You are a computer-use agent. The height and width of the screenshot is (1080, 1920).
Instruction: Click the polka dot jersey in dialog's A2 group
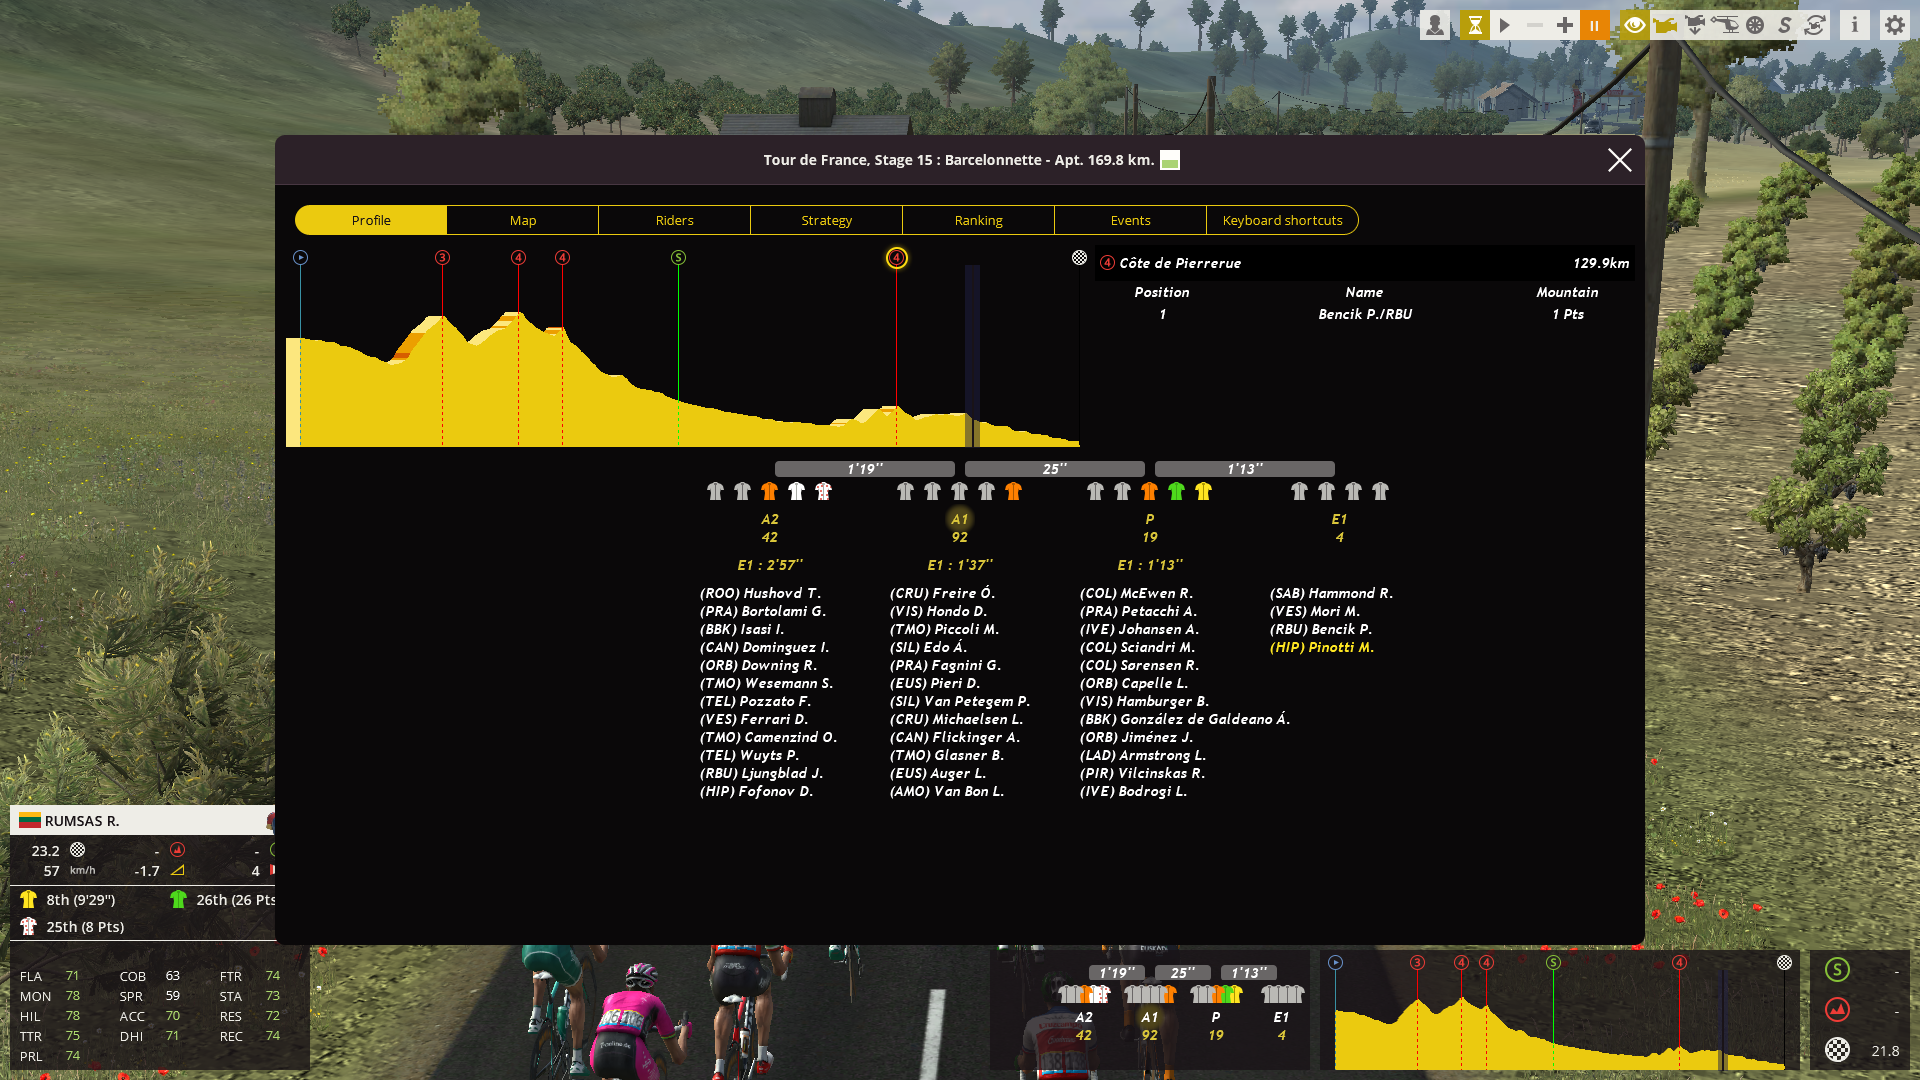coord(823,491)
